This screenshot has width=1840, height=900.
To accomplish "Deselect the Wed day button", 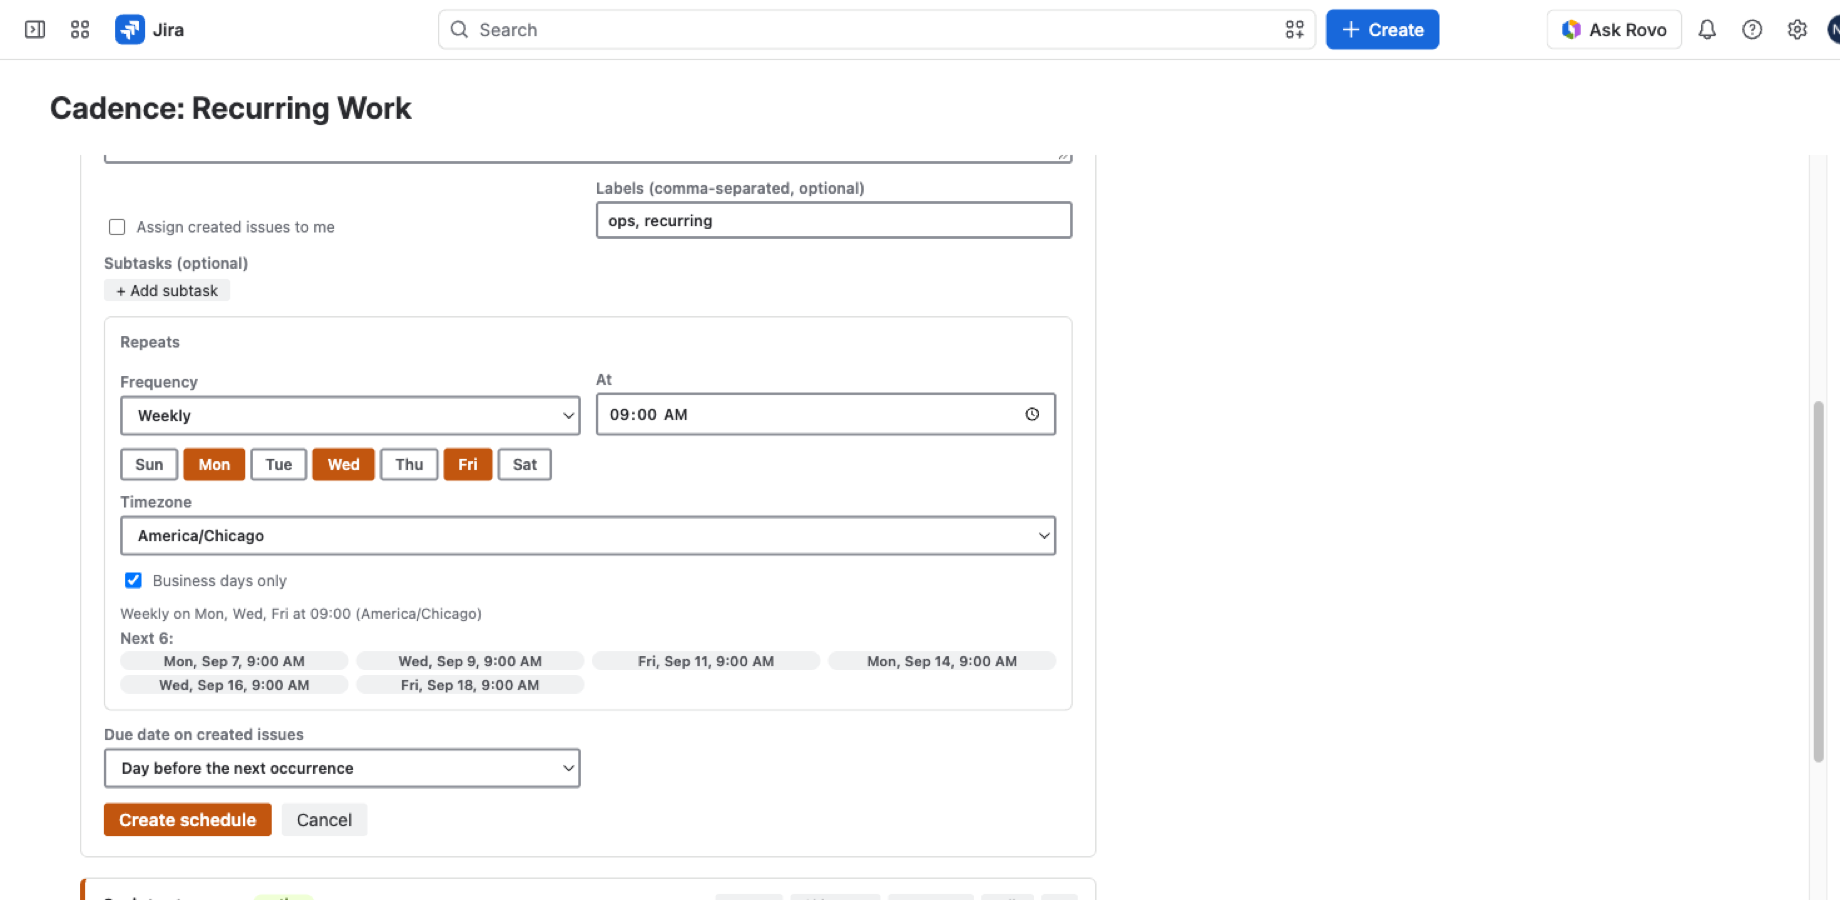I will tap(343, 464).
